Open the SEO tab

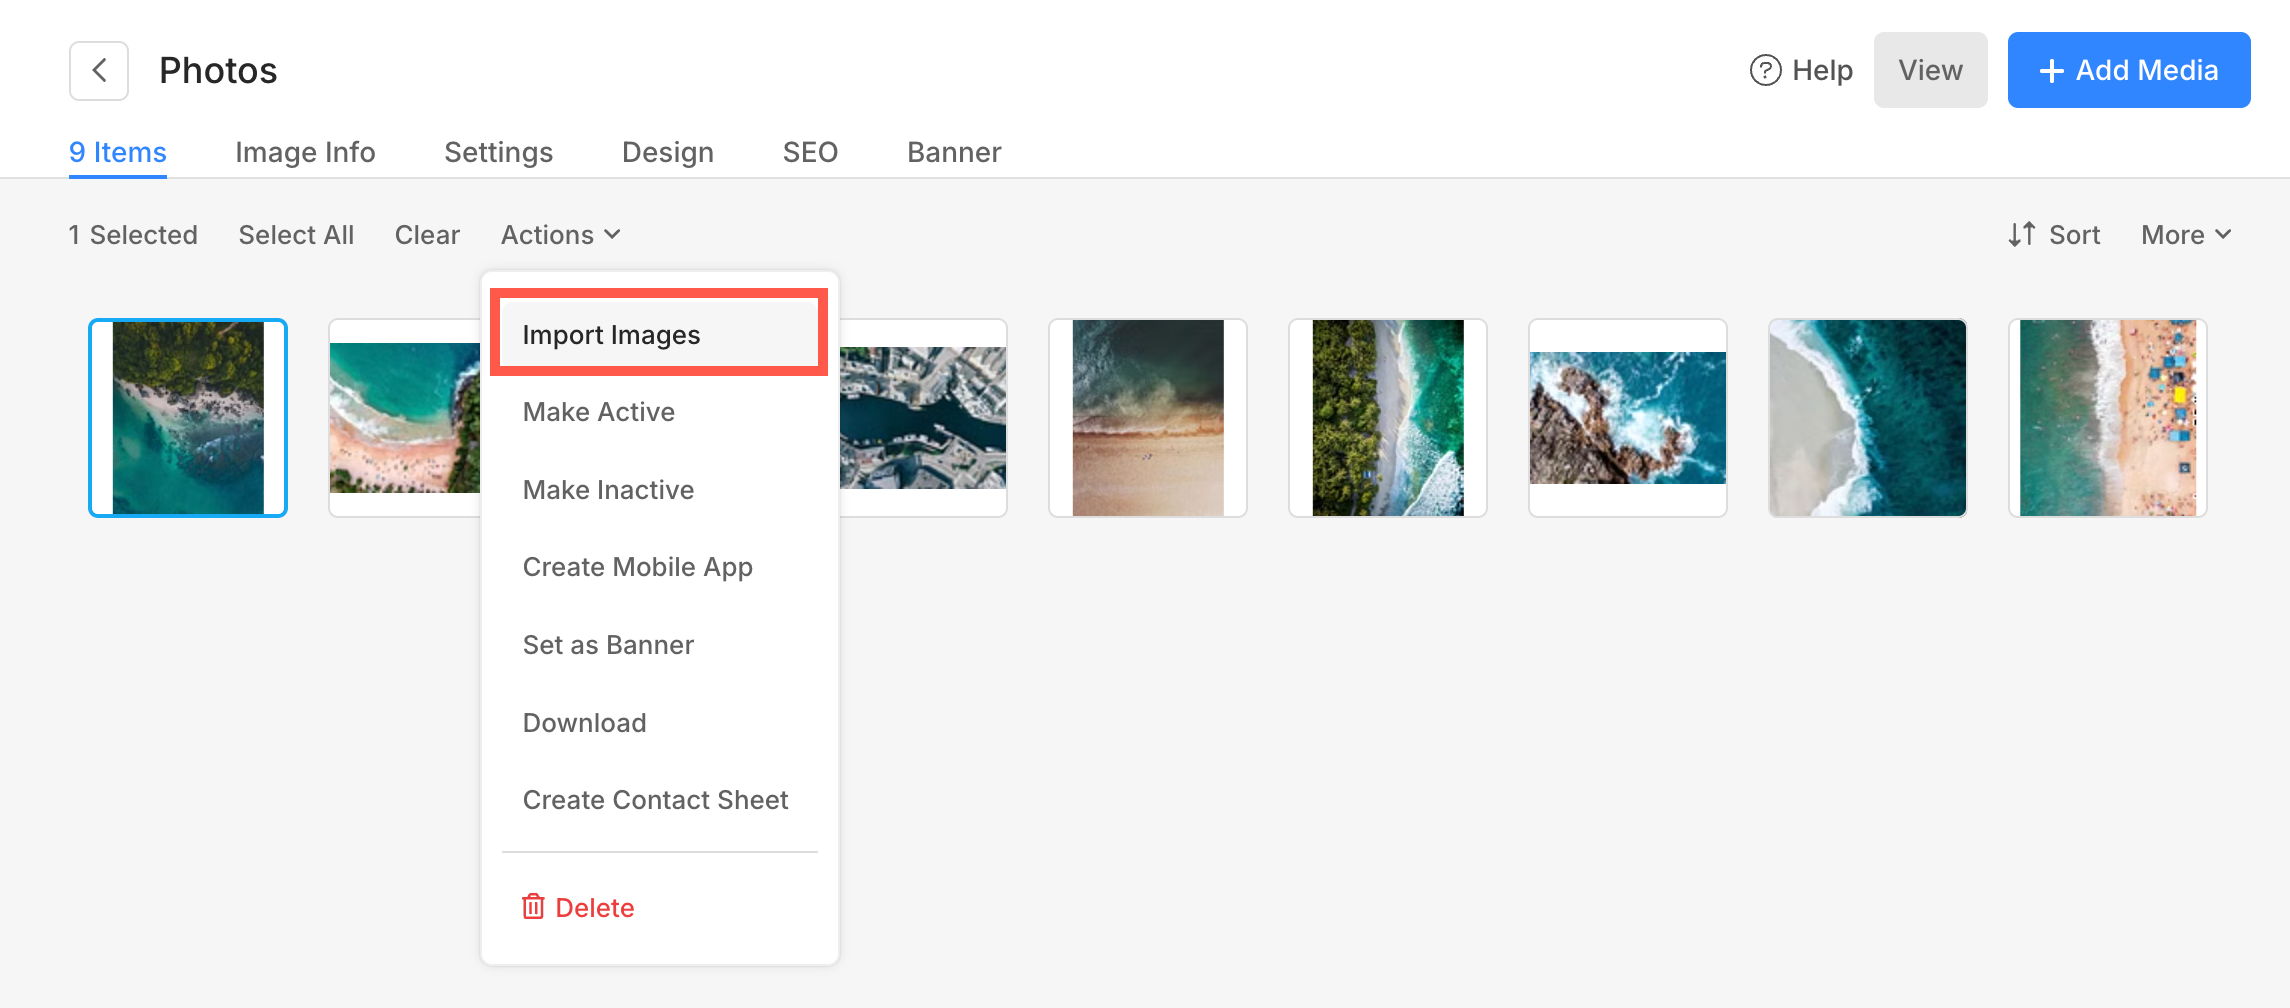pos(810,152)
